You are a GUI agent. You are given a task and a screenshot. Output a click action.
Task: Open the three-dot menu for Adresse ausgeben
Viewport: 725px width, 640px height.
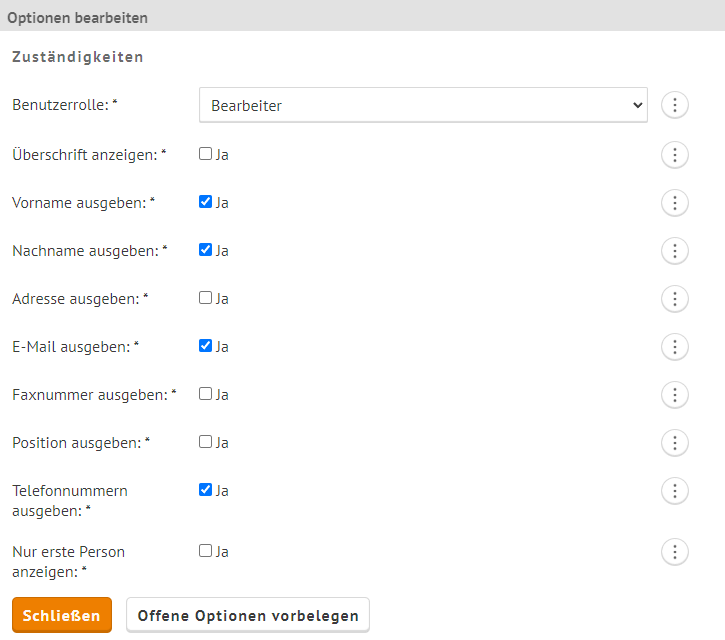coord(675,299)
